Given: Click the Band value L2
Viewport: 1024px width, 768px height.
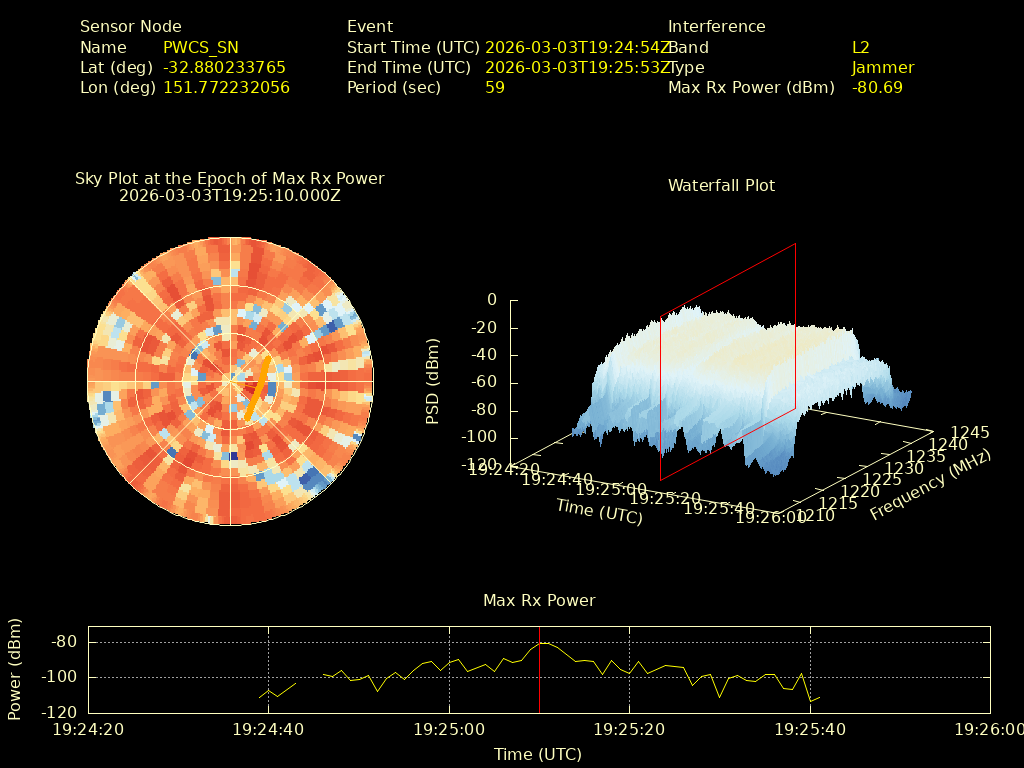Looking at the screenshot, I should (861, 47).
